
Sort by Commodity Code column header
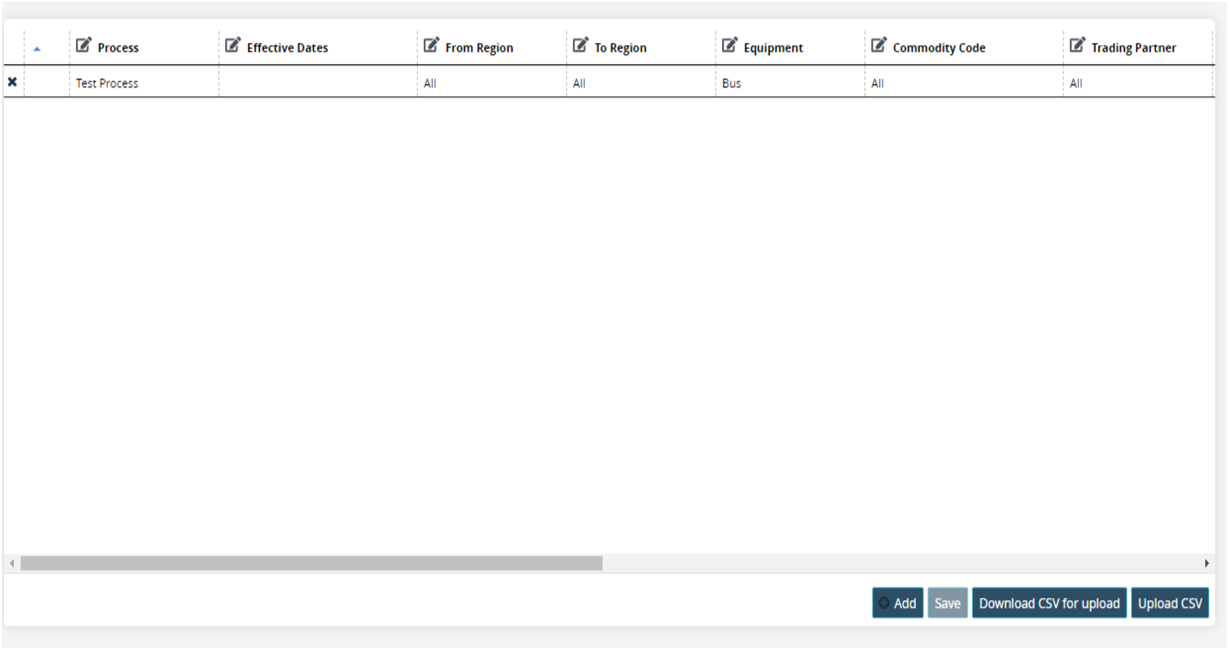pos(939,48)
